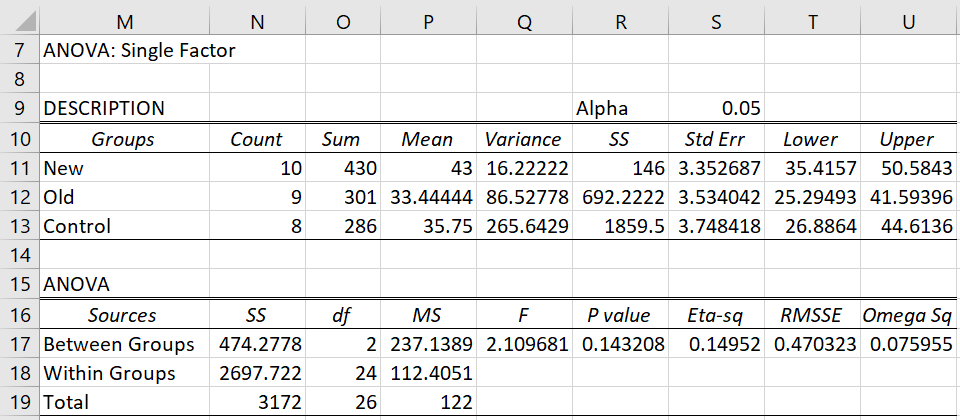
Task: Select the RMSSE value 0.470323
Action: 812,345
